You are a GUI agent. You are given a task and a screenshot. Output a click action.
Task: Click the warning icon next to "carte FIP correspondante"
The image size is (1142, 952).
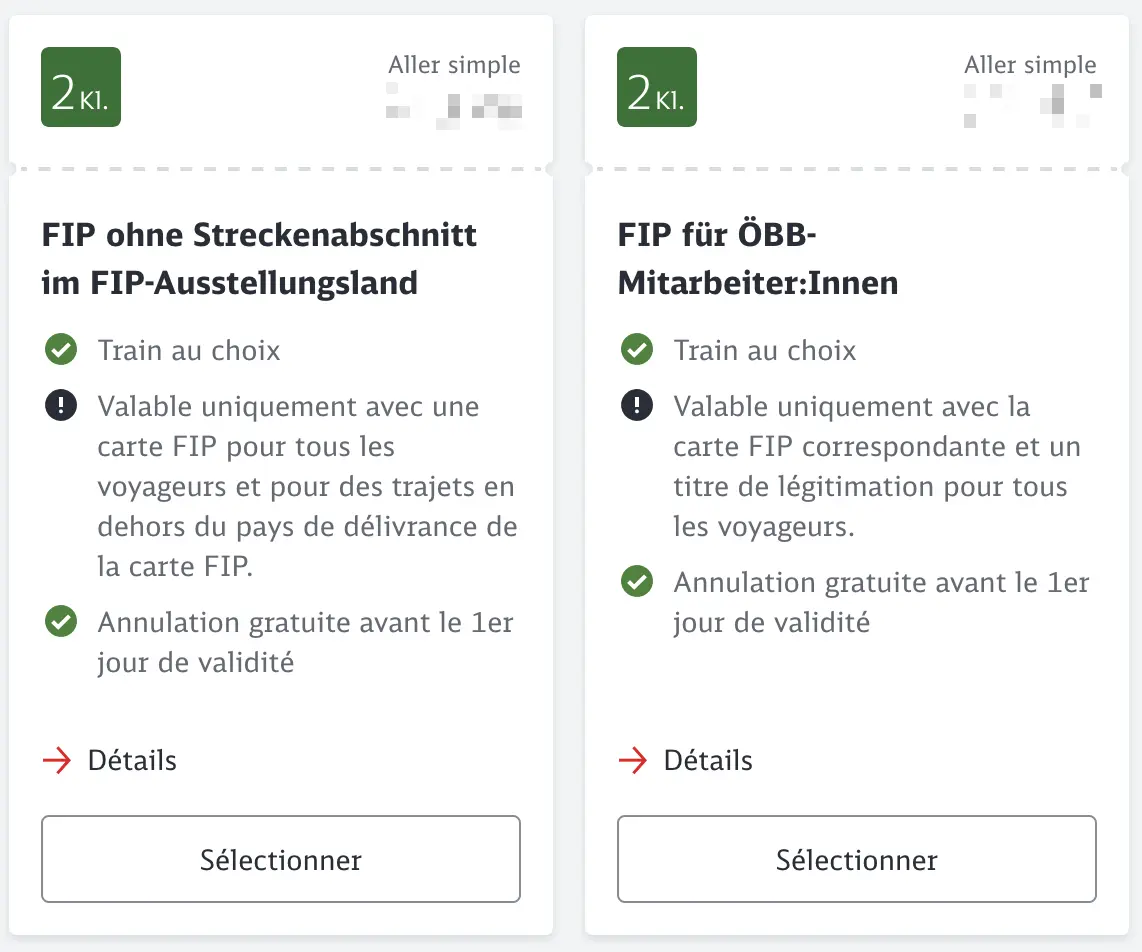[x=637, y=407]
